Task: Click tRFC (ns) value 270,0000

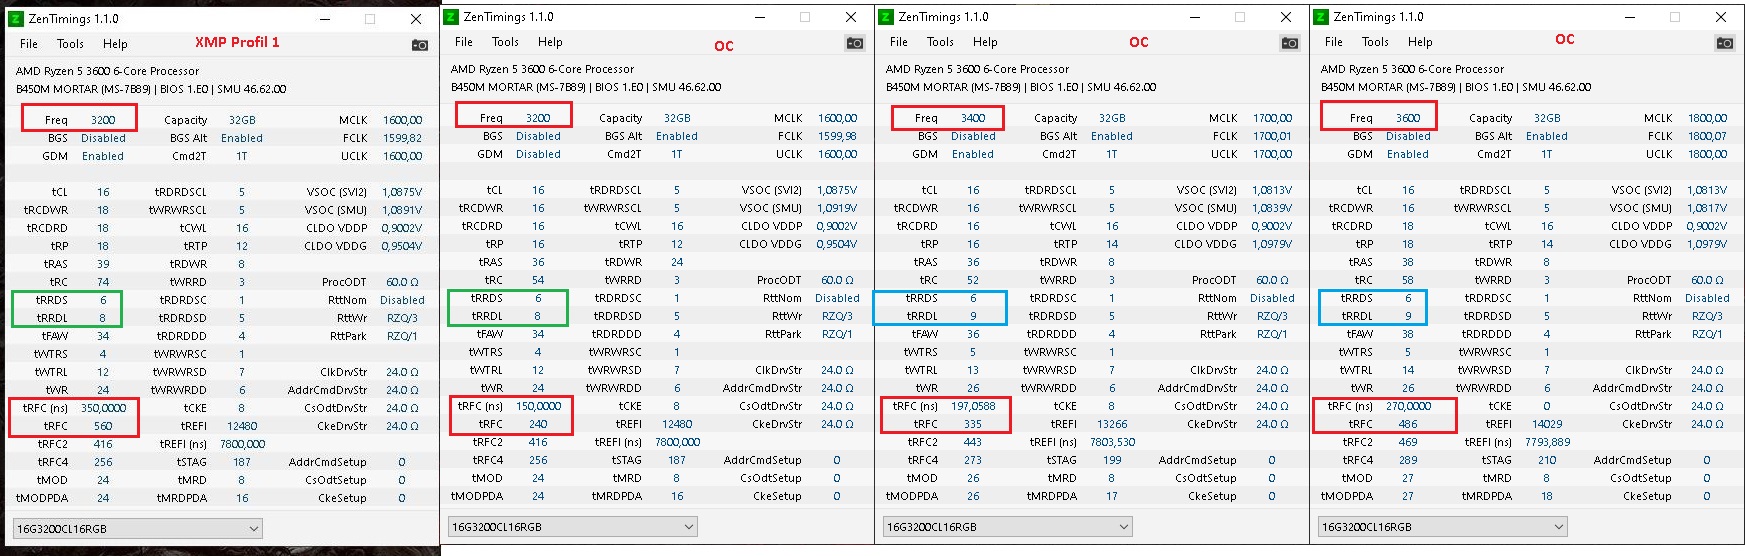Action: coord(1408,406)
